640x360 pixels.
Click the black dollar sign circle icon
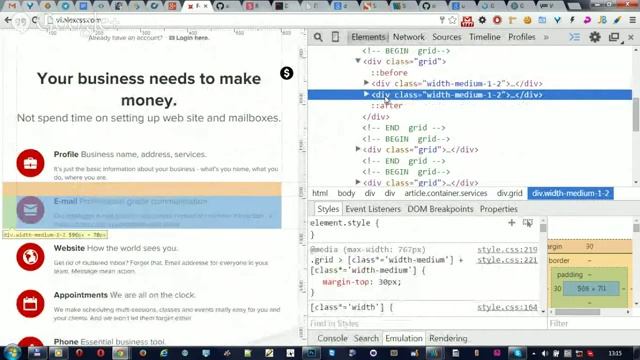pyautogui.click(x=287, y=73)
